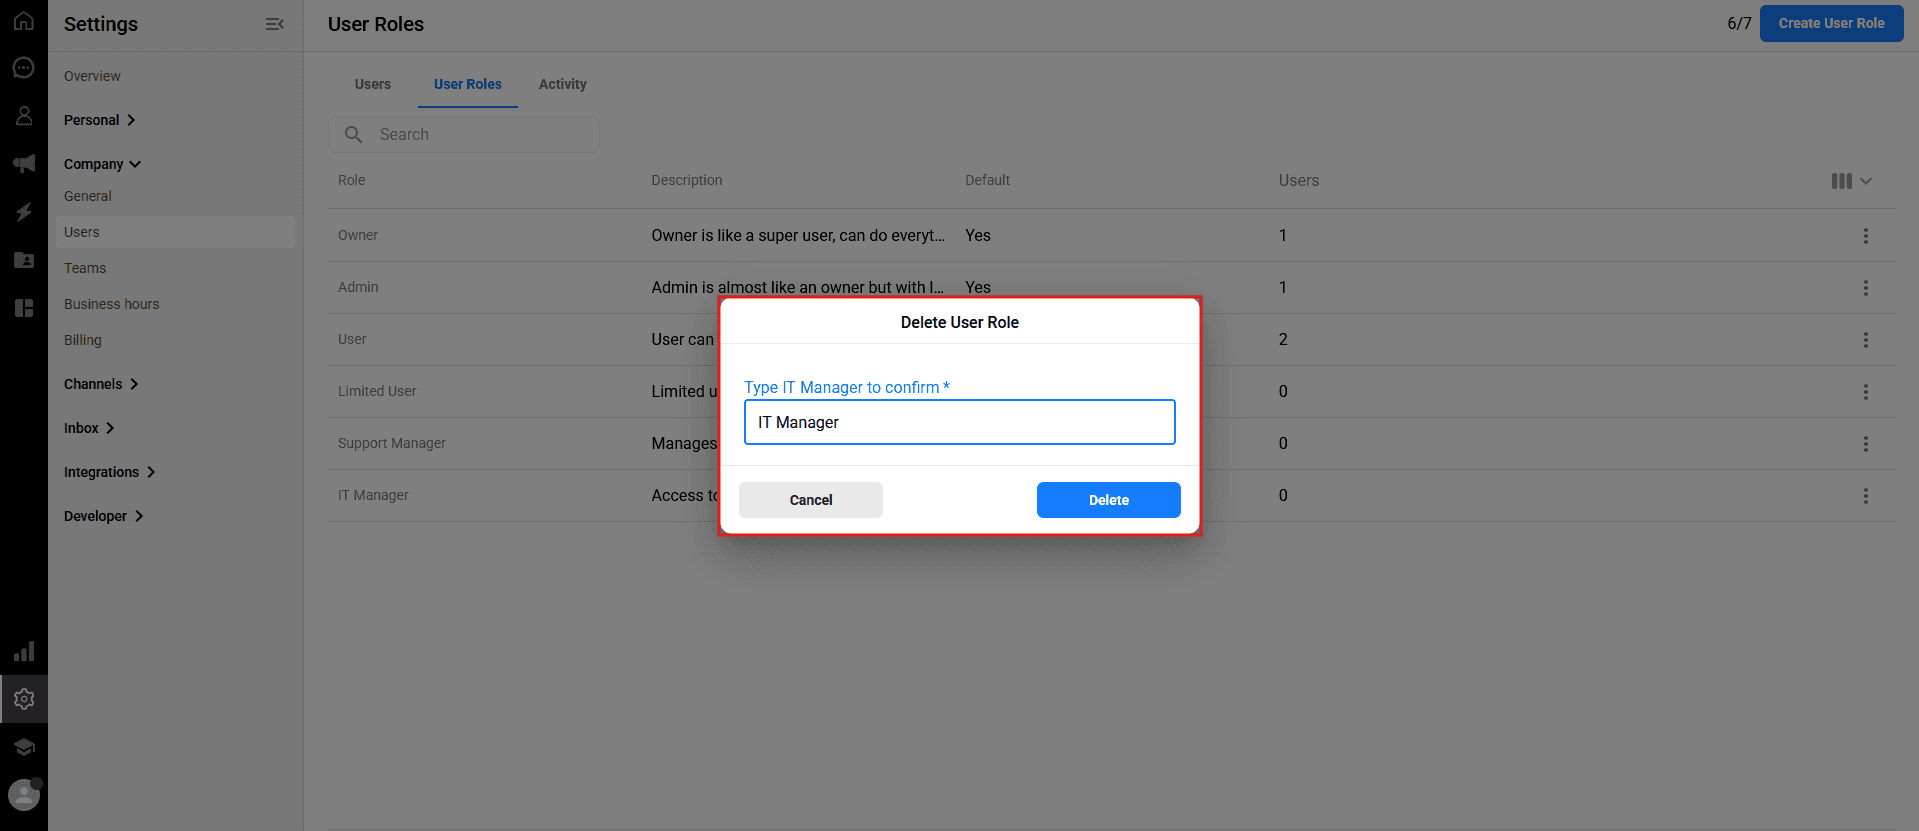The width and height of the screenshot is (1919, 831).
Task: Collapse the Company settings section
Action: tap(103, 164)
